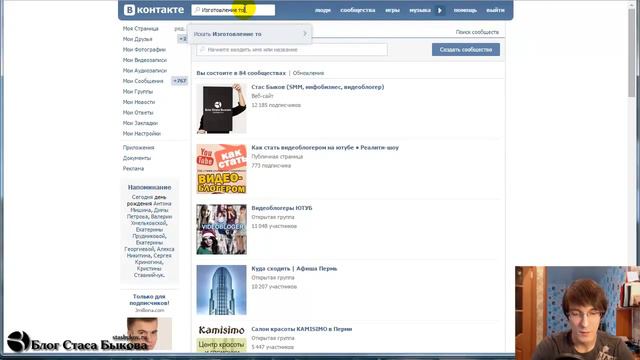Open 'Как стать видеоблогером на ютубе' link

pyautogui.click(x=325, y=147)
